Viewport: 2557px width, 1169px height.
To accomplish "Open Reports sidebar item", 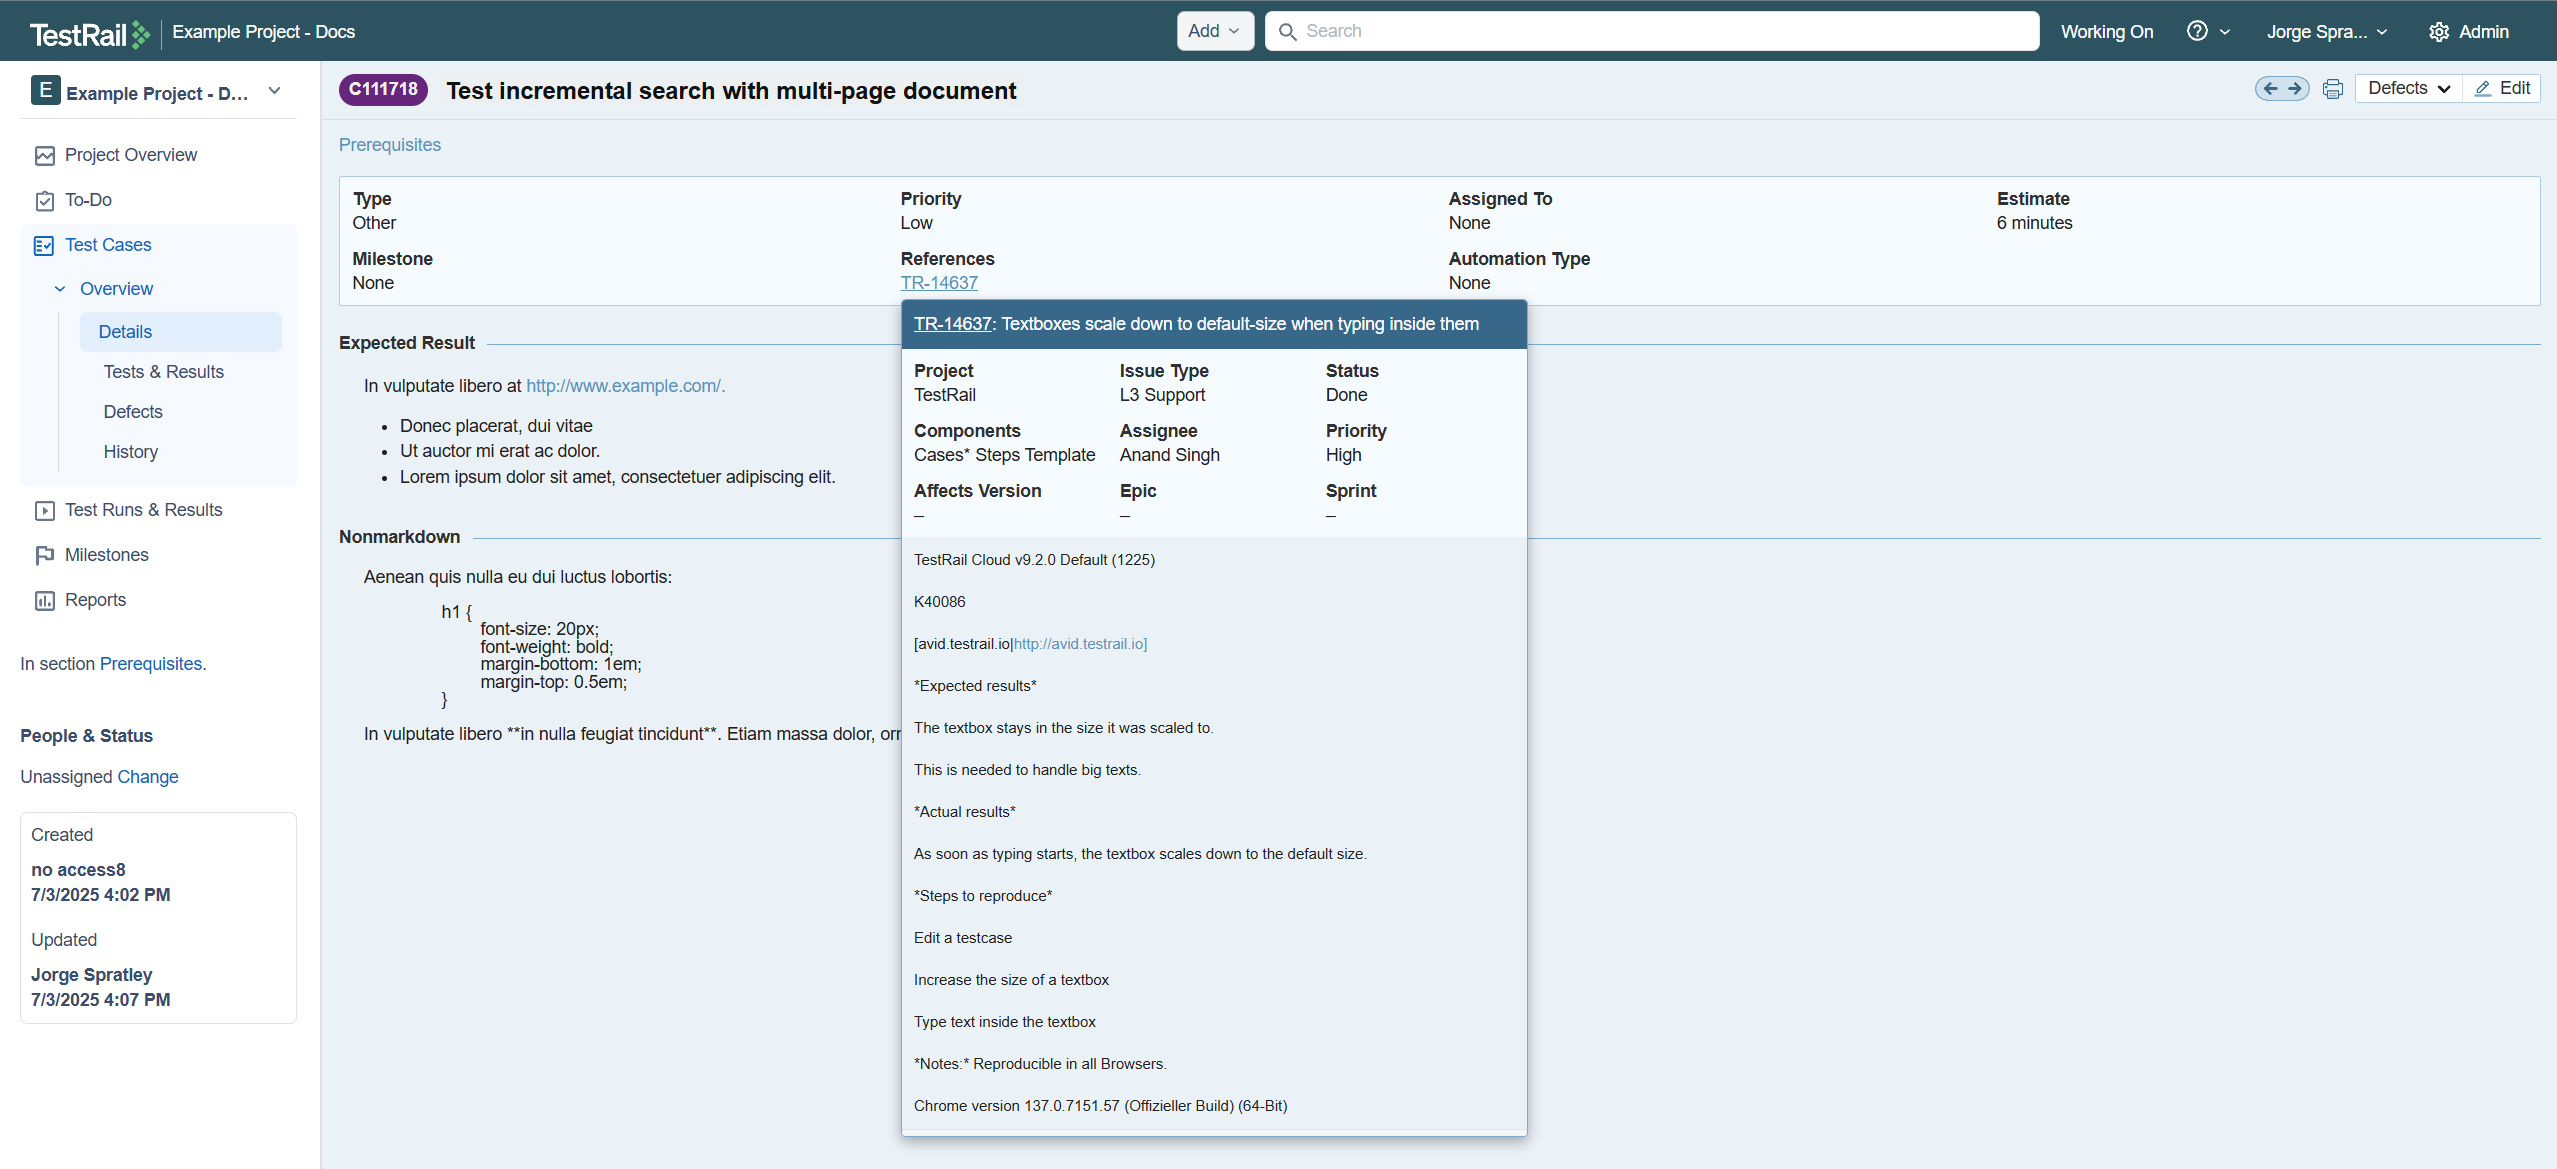I will (95, 600).
